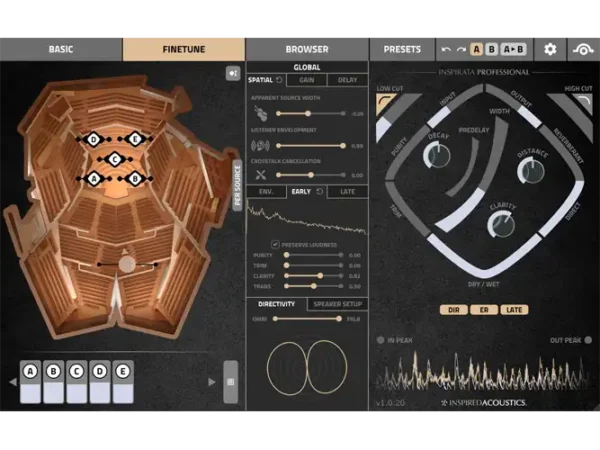Reset the Spatial tab with its circular arrow
Screen dimensions: 600x450
pos(279,80)
